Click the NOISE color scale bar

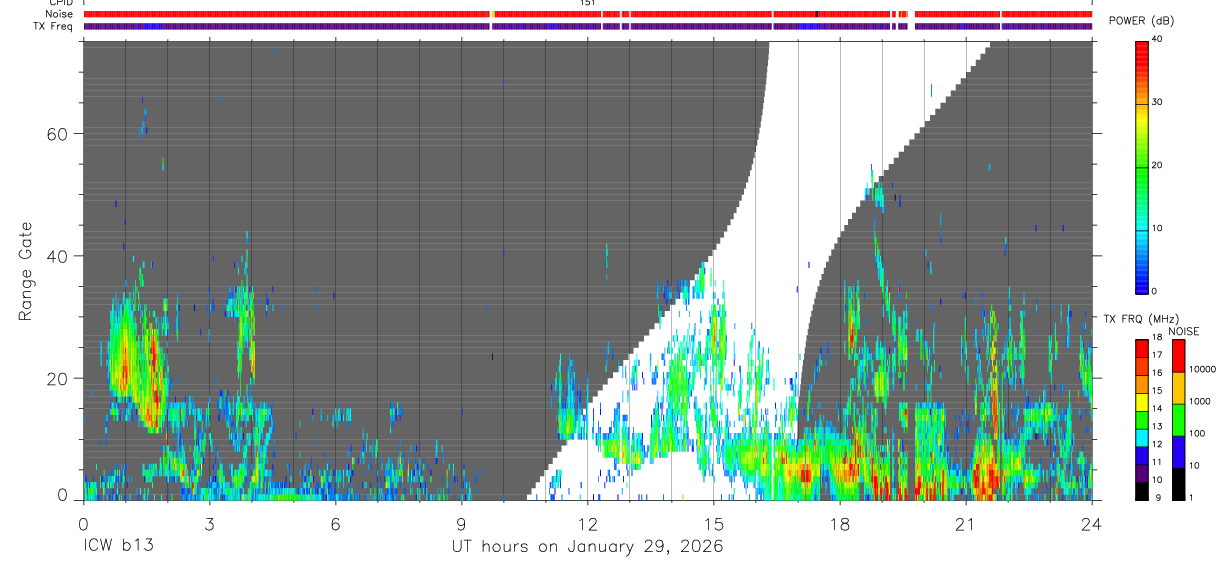click(x=1179, y=419)
